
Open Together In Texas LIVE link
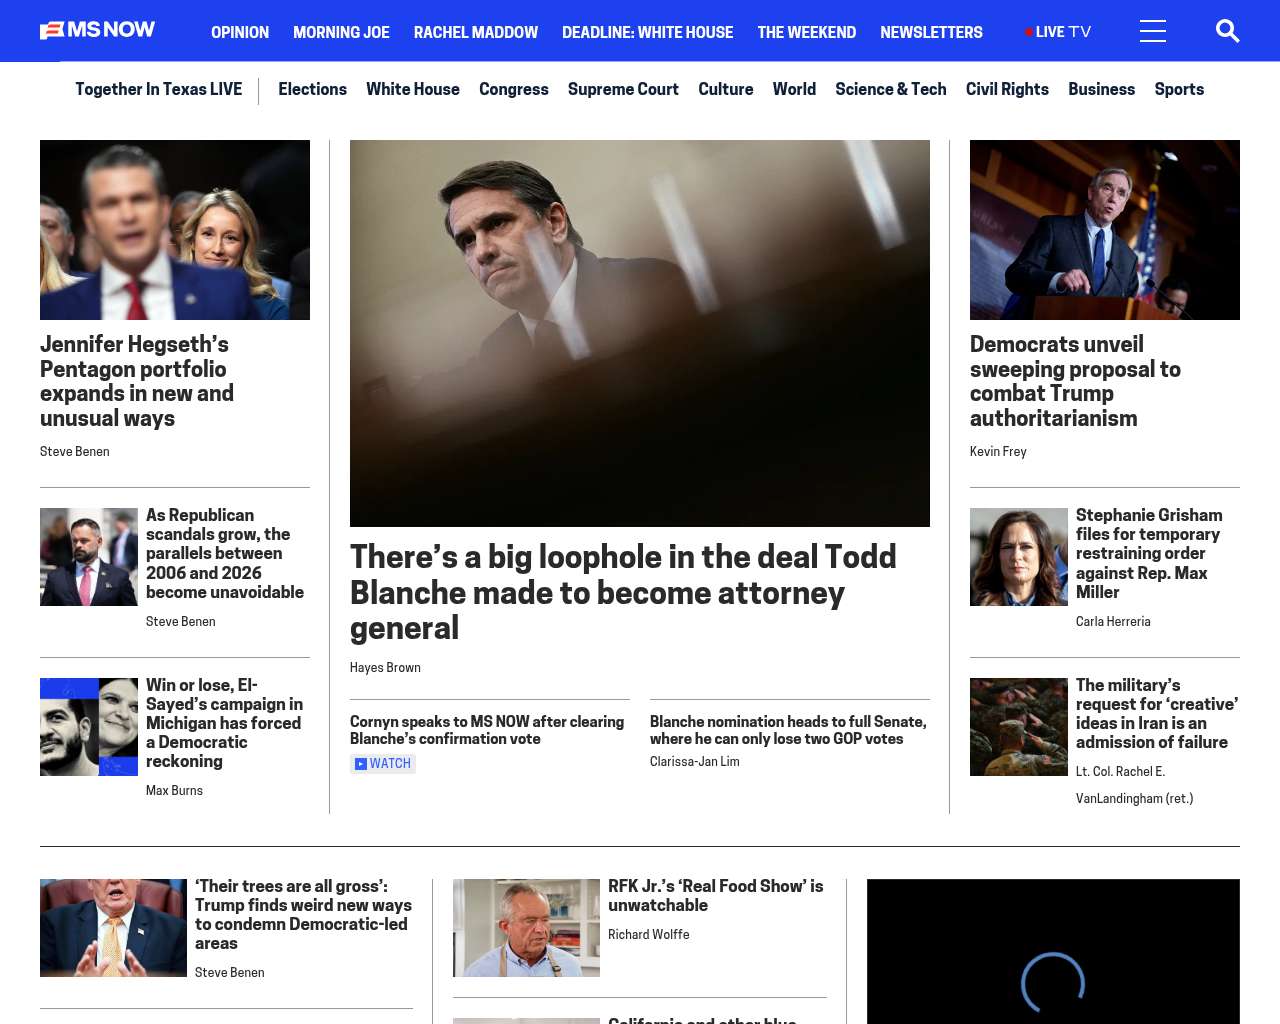click(x=159, y=89)
